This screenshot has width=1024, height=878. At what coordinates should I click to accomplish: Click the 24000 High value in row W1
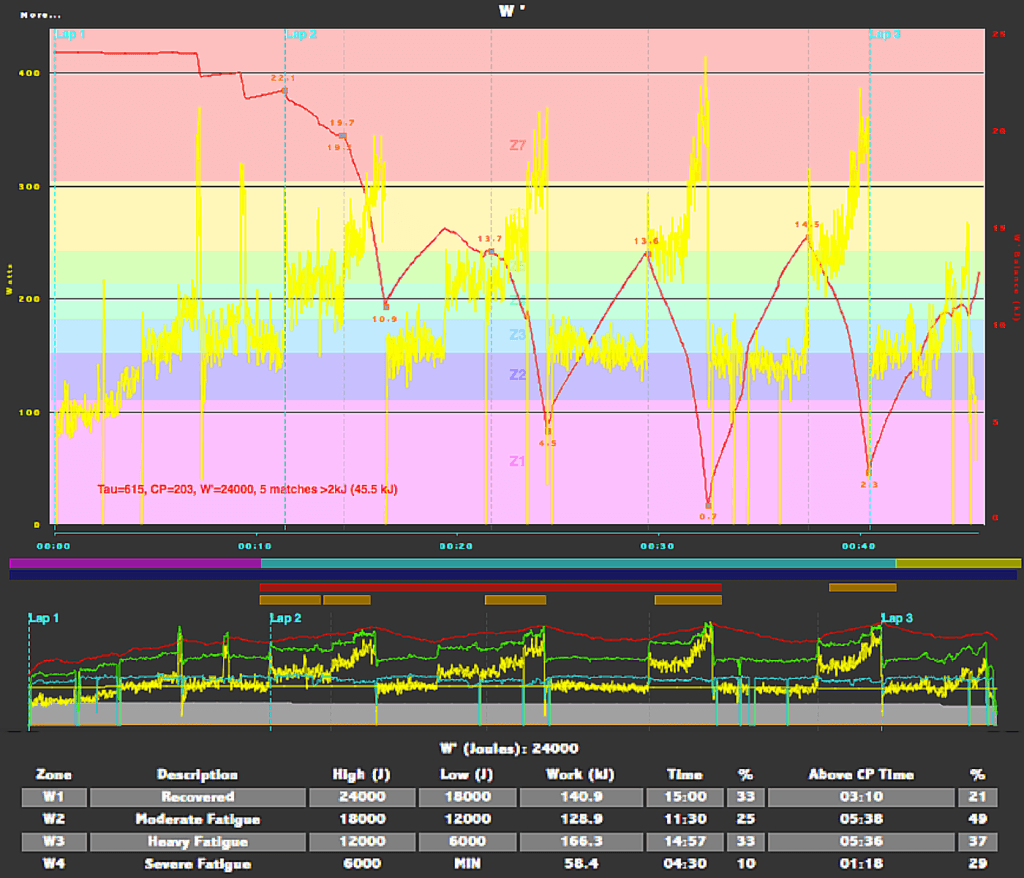(362, 797)
